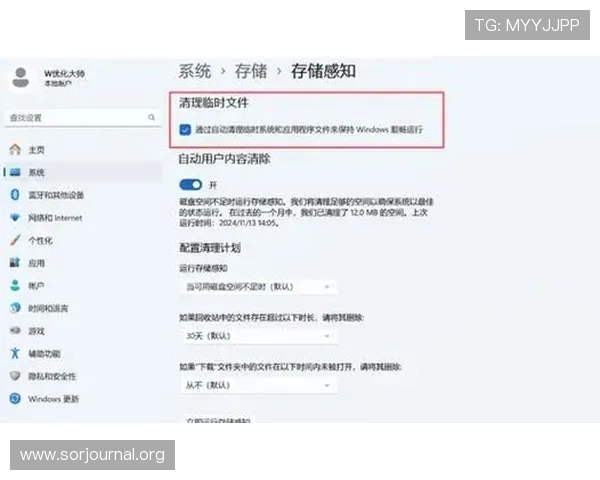
Task: Click the Accounts (帐户) person icon
Action: click(15, 285)
